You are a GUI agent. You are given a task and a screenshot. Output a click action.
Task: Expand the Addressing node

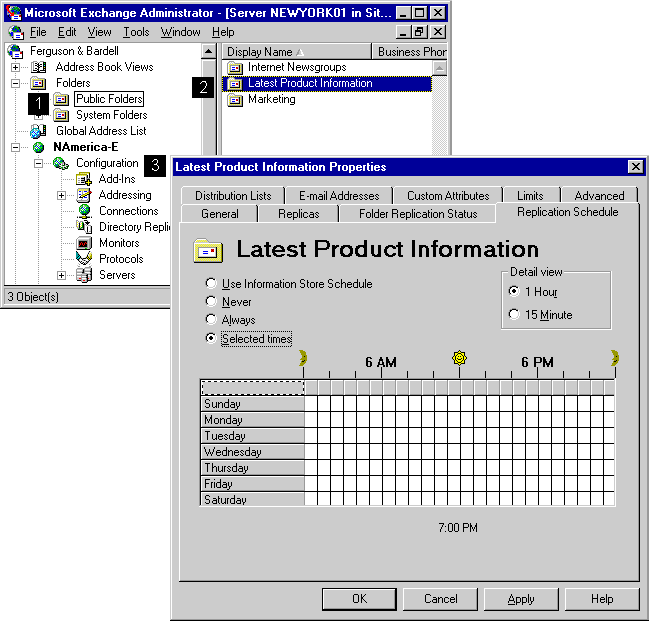point(61,195)
